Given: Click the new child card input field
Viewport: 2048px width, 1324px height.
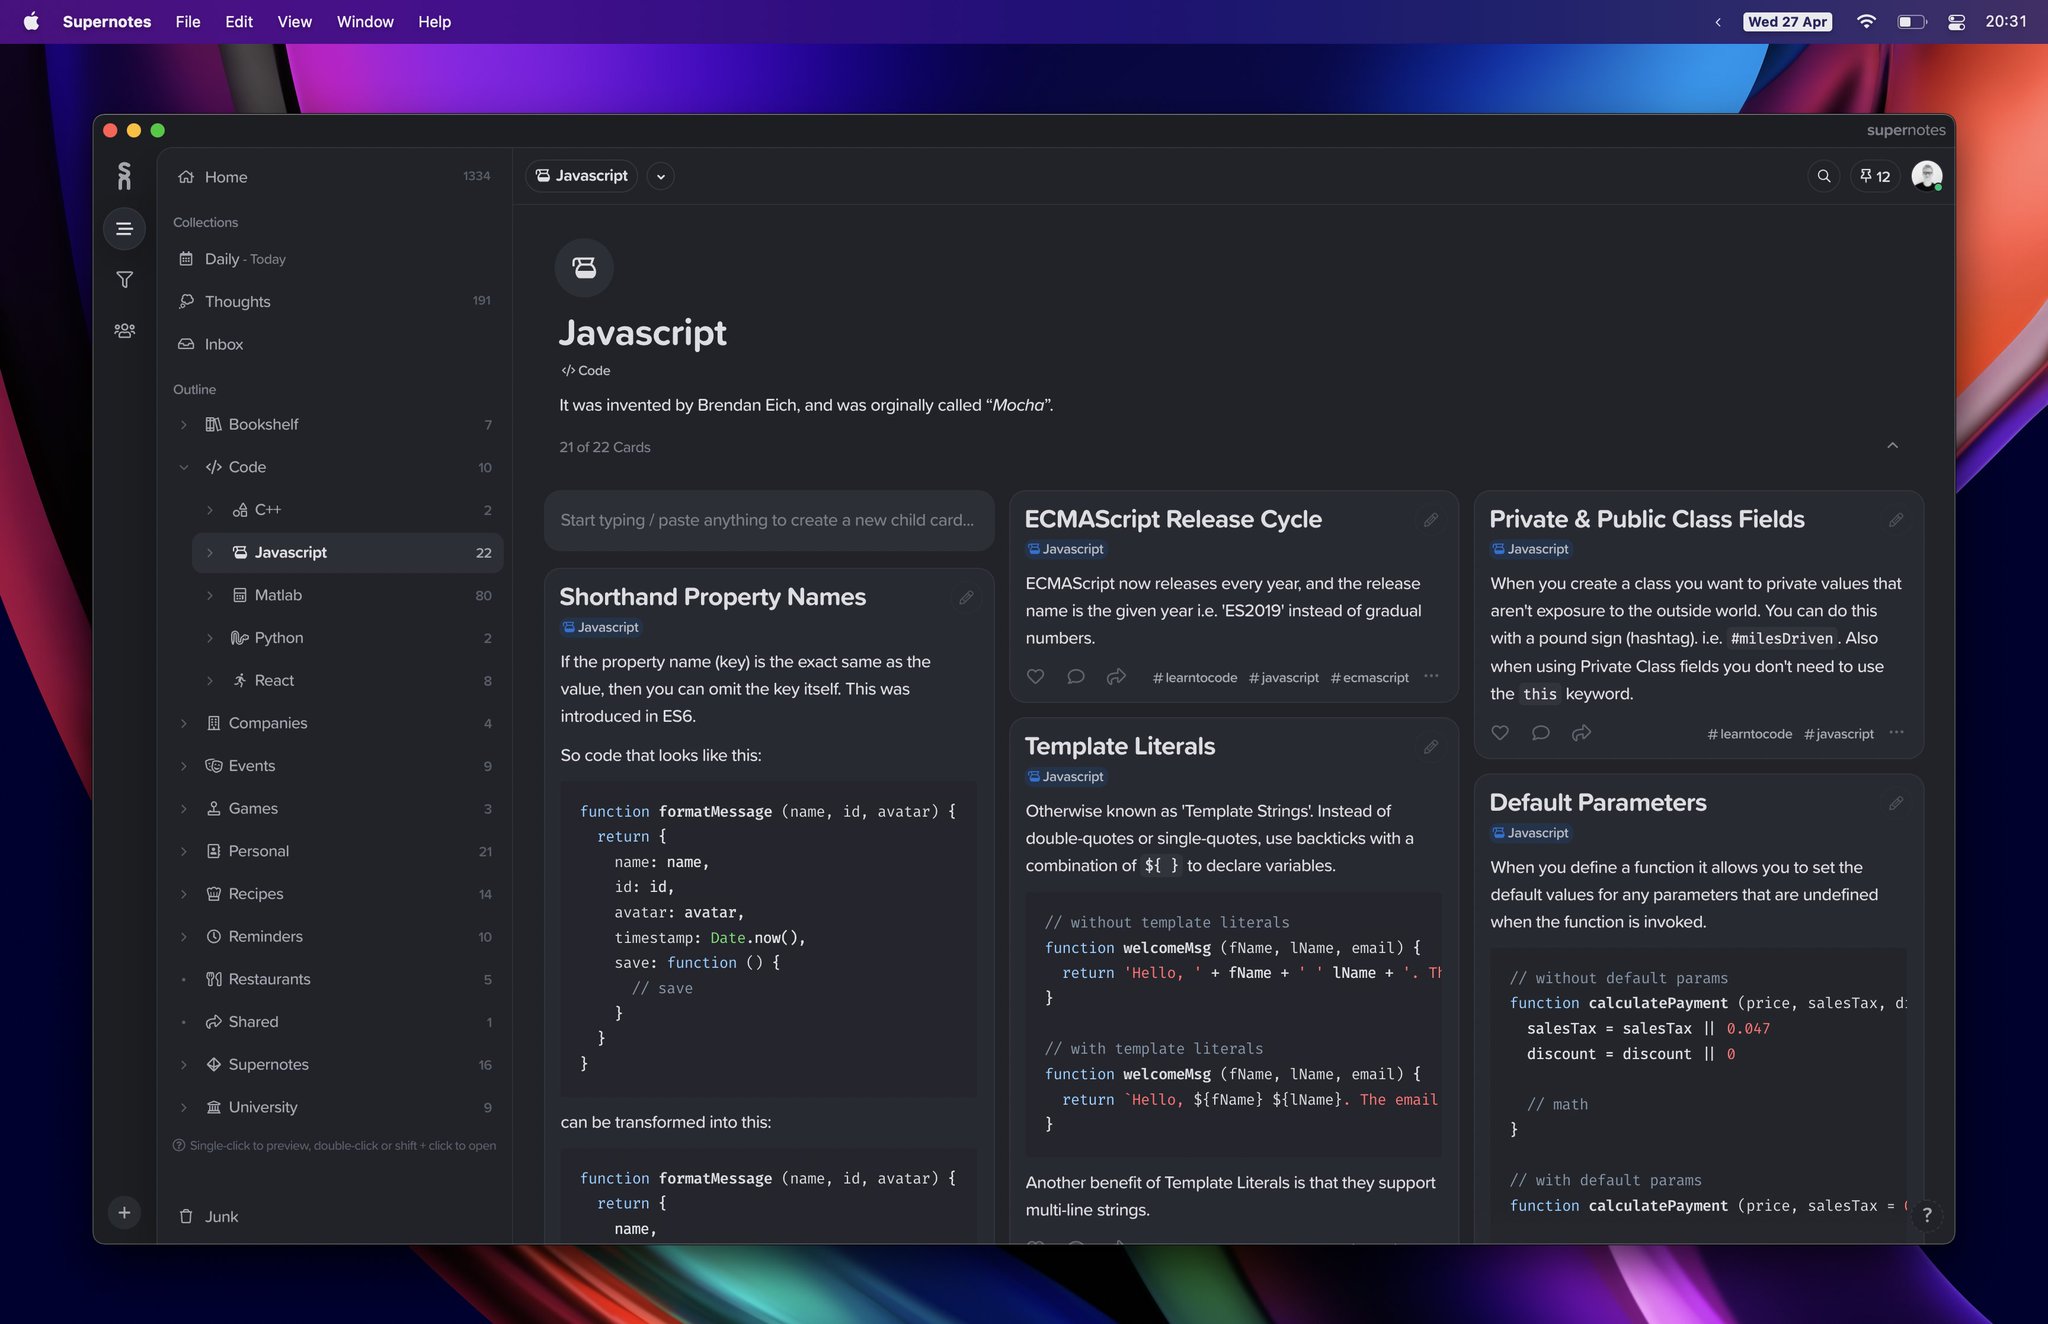Looking at the screenshot, I should (x=768, y=520).
